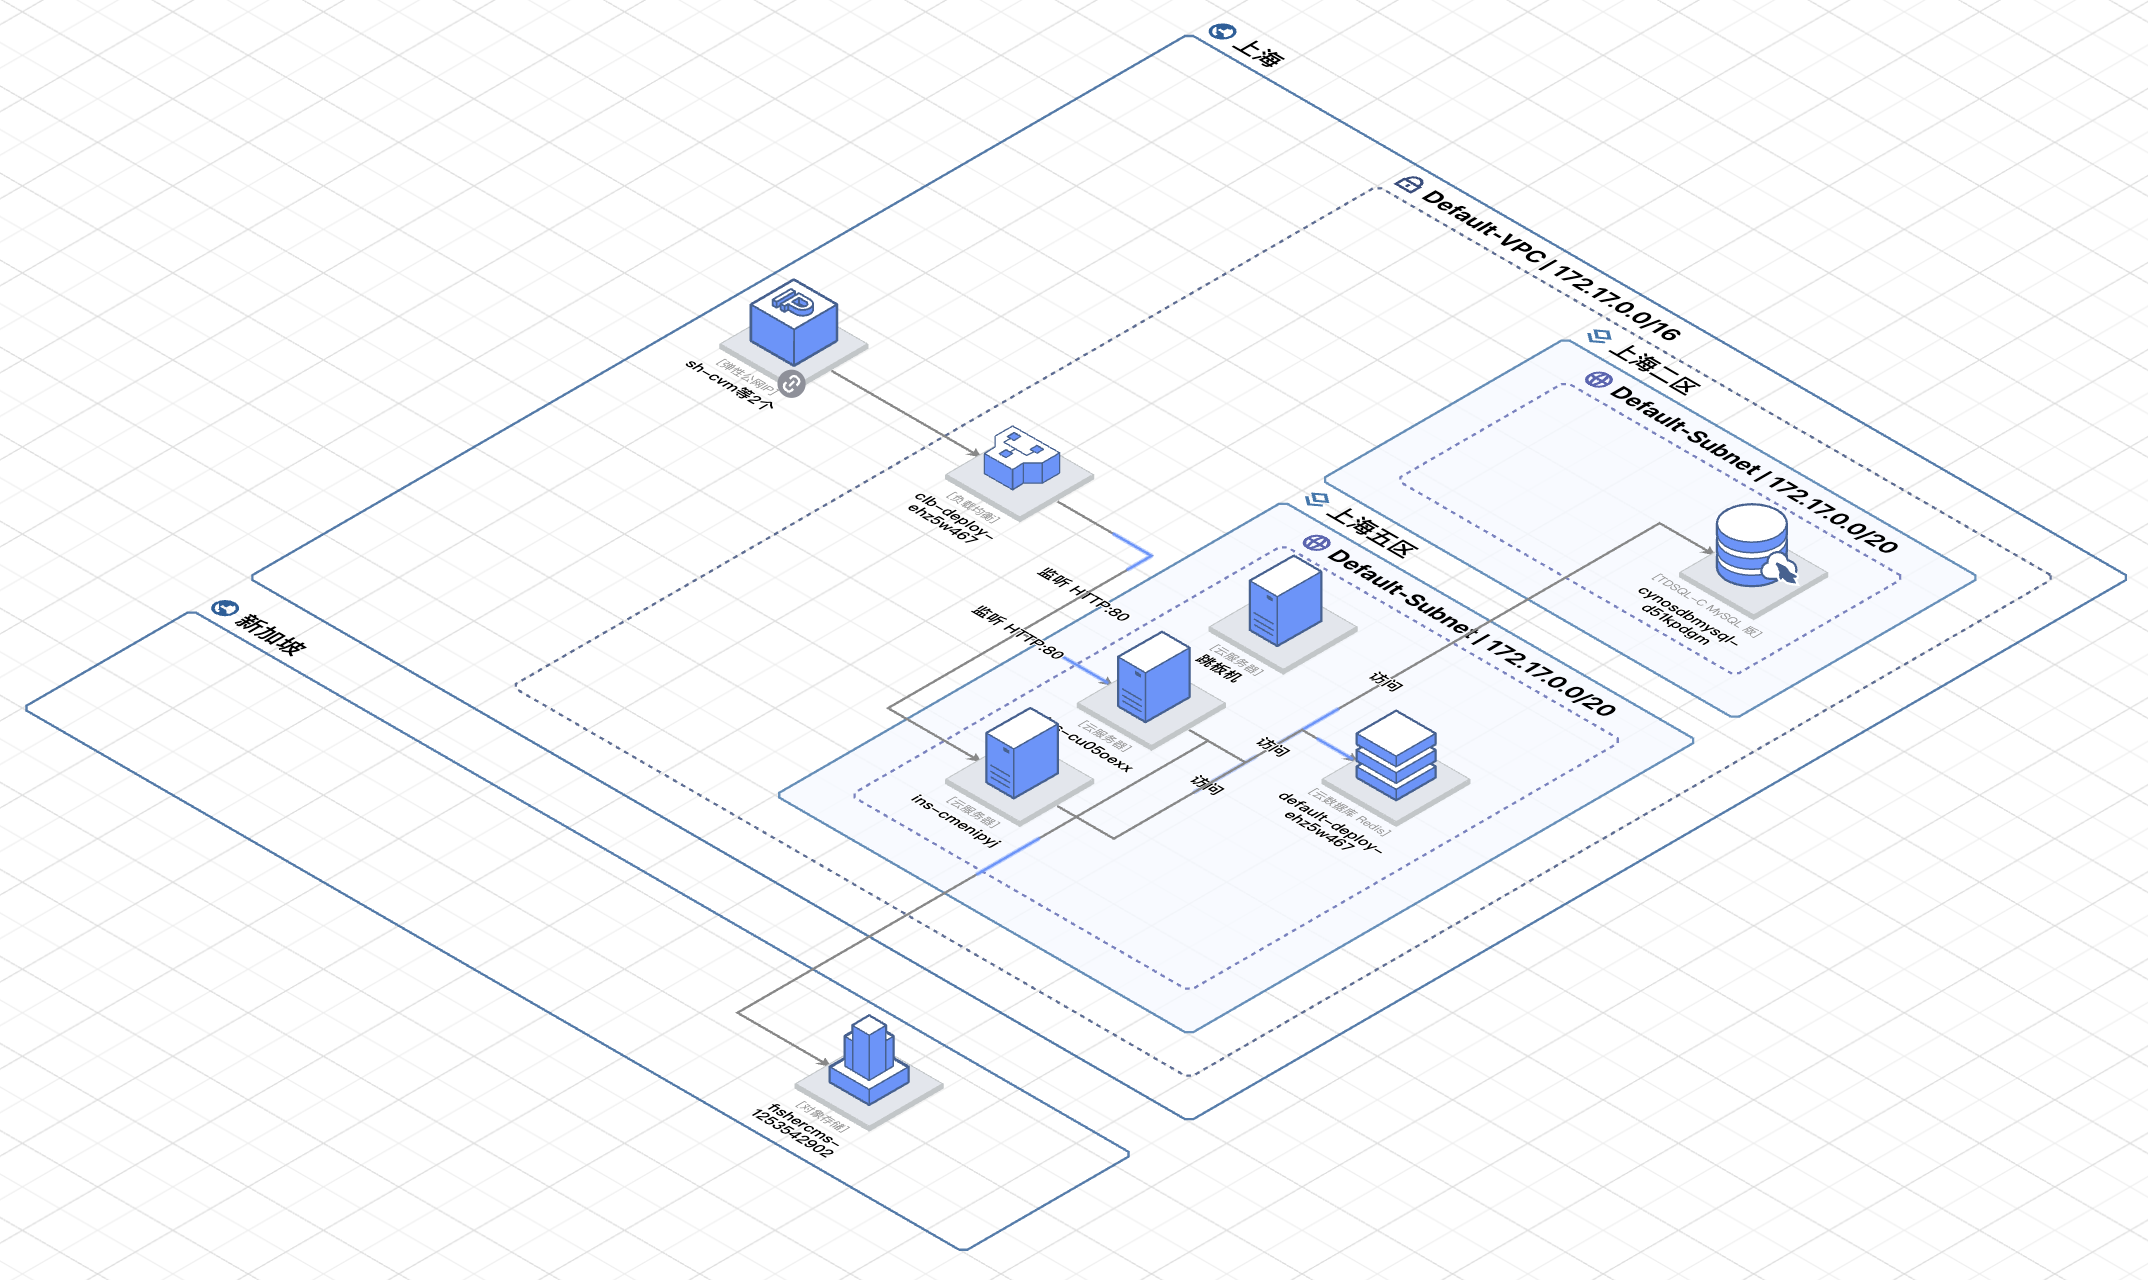
Task: Click the 新加坡 region title text
Action: click(270, 635)
